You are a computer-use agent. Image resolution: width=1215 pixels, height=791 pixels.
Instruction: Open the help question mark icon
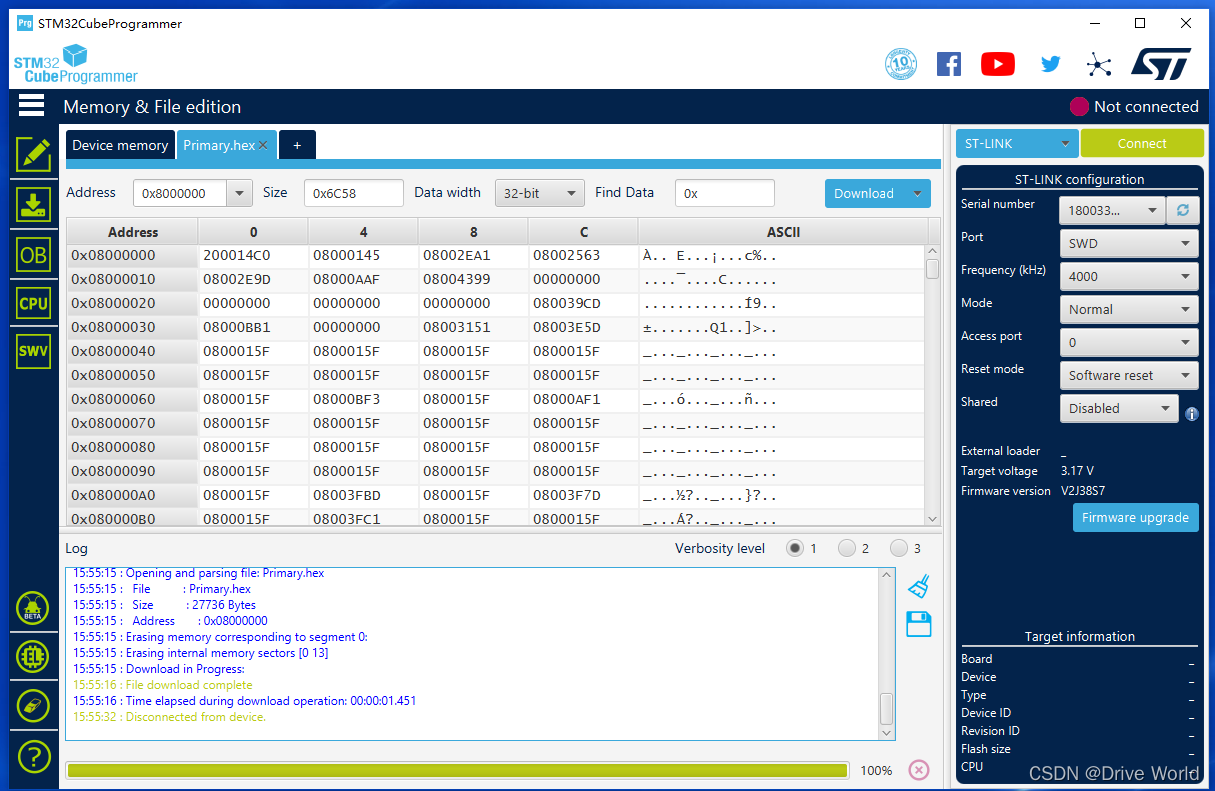[x=33, y=756]
